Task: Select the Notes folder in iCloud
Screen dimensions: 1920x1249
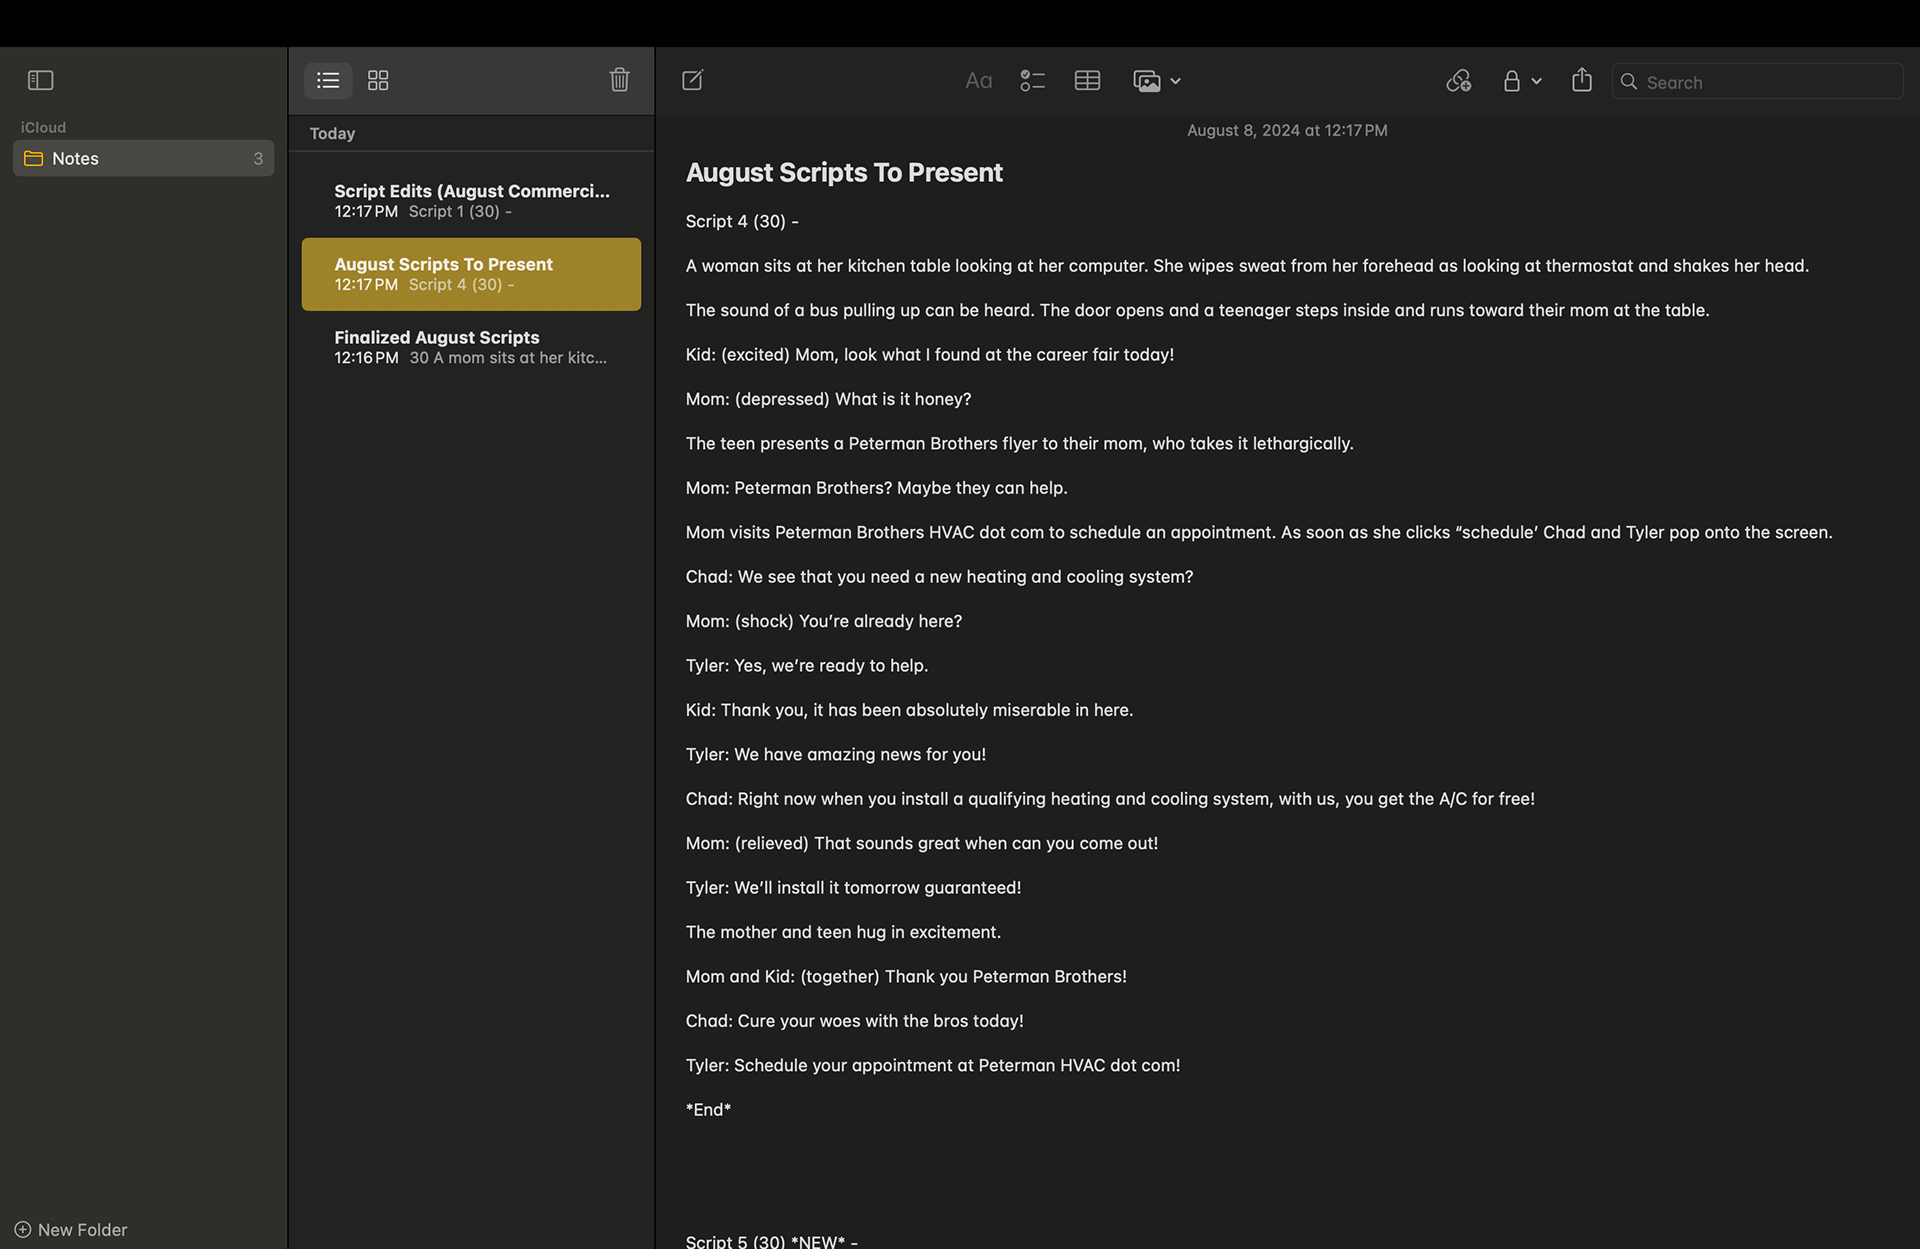Action: click(x=143, y=158)
